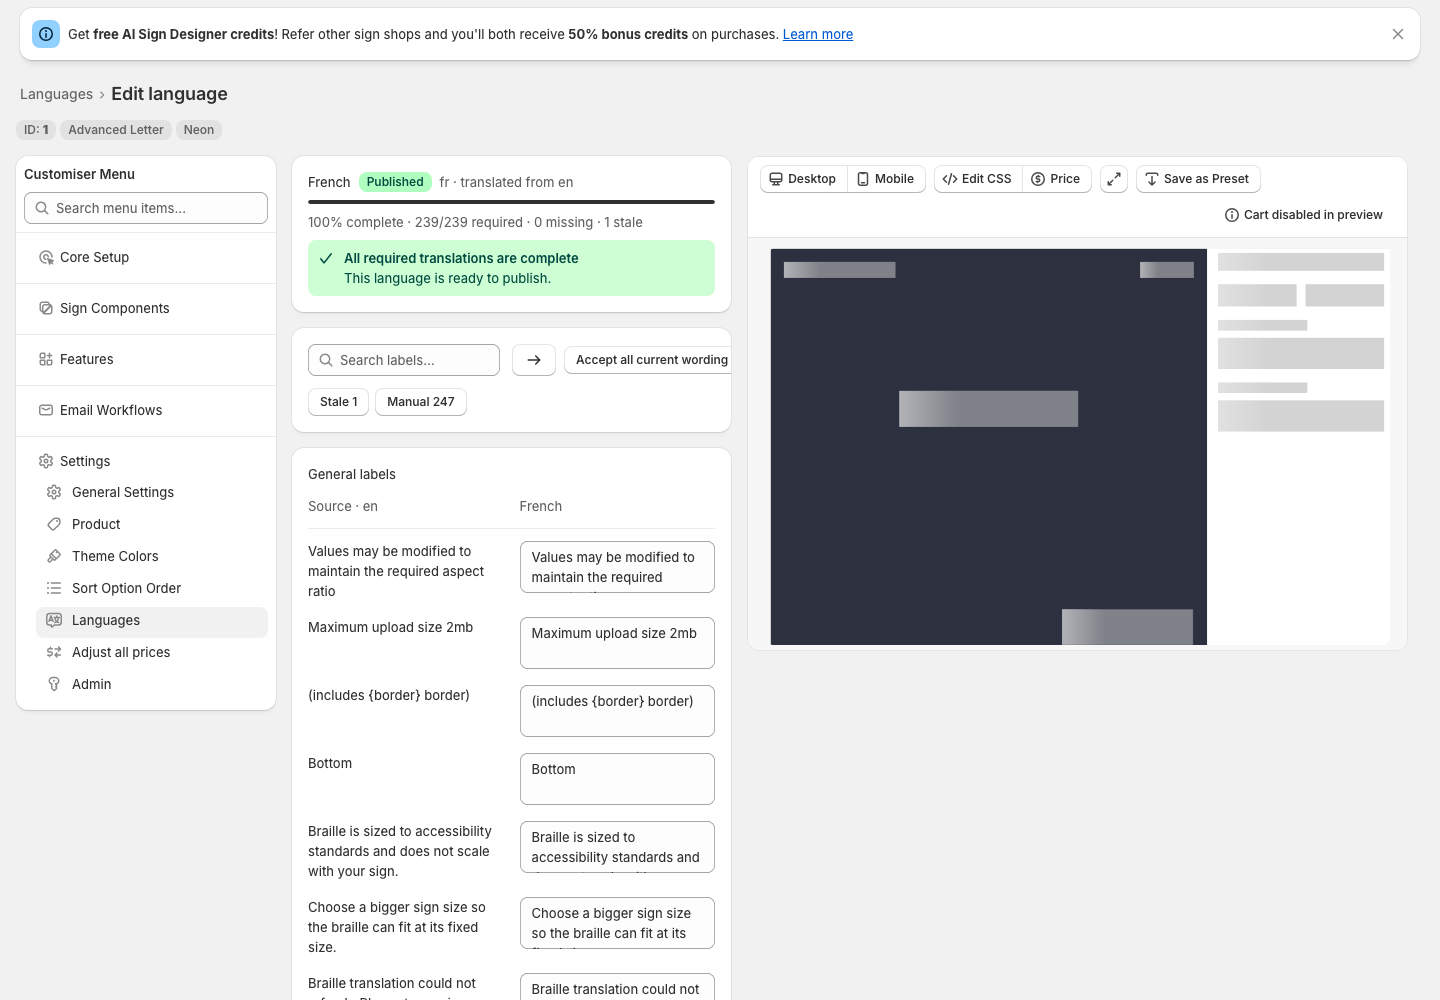Click the info icon in the banner
Screen dimensions: 1440x1000
[x=46, y=34]
